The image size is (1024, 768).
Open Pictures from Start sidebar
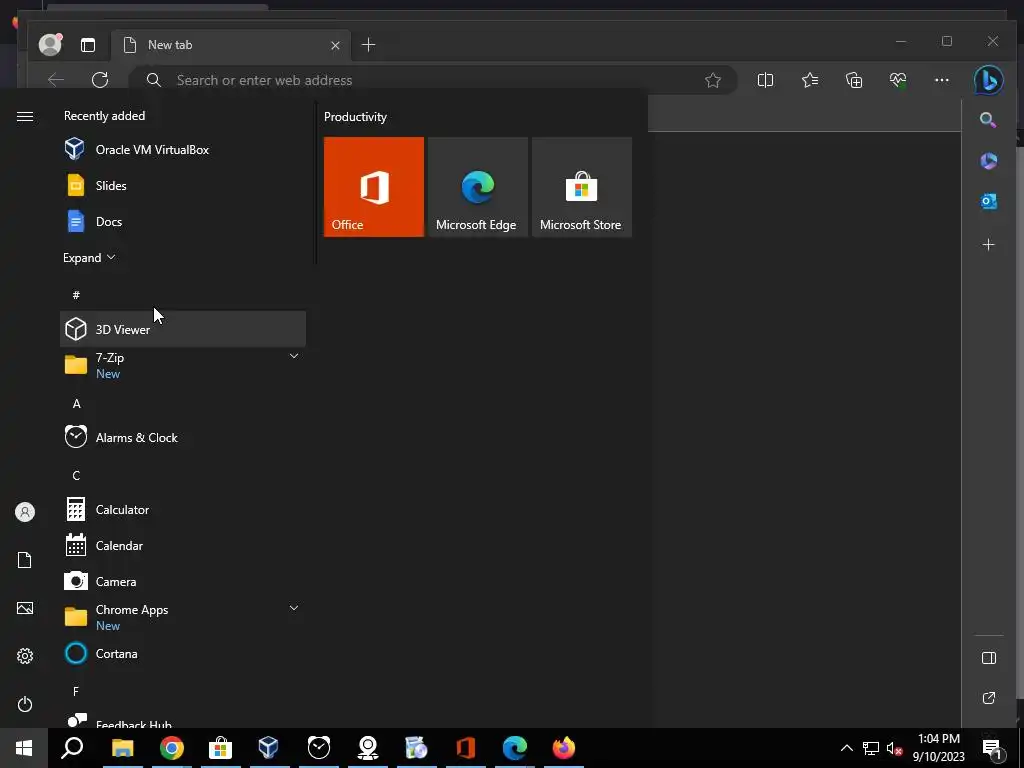pos(25,608)
